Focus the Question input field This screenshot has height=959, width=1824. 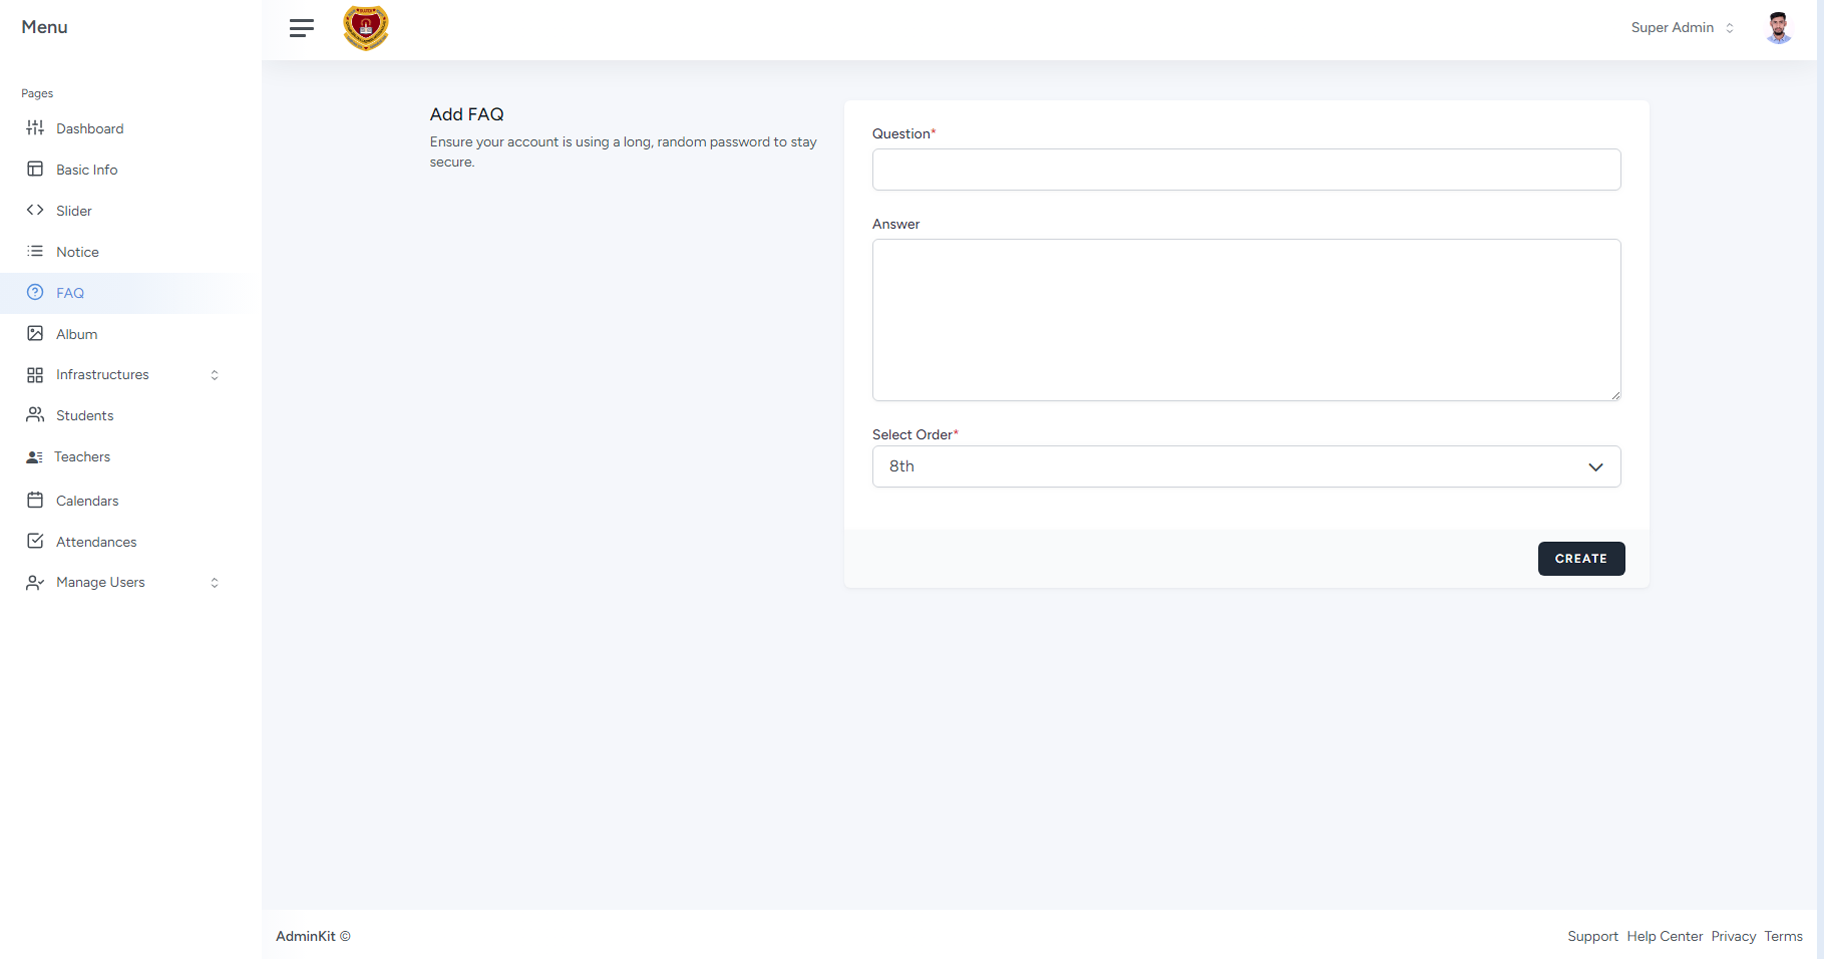coord(1245,170)
